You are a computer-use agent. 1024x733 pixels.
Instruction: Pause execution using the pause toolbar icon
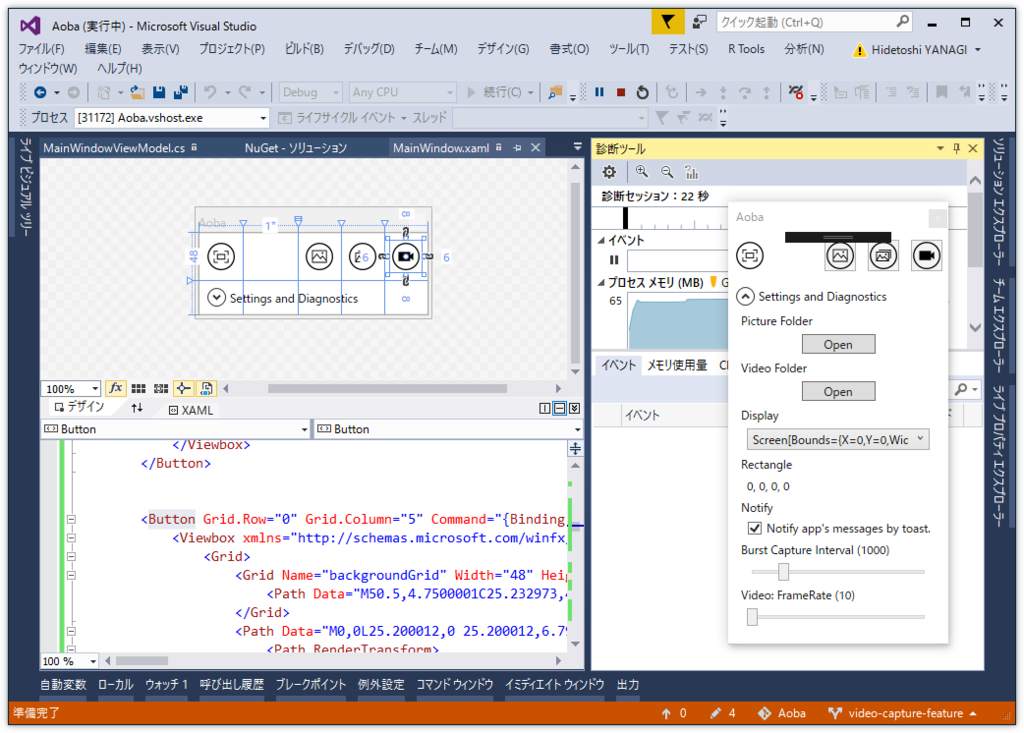(x=599, y=92)
